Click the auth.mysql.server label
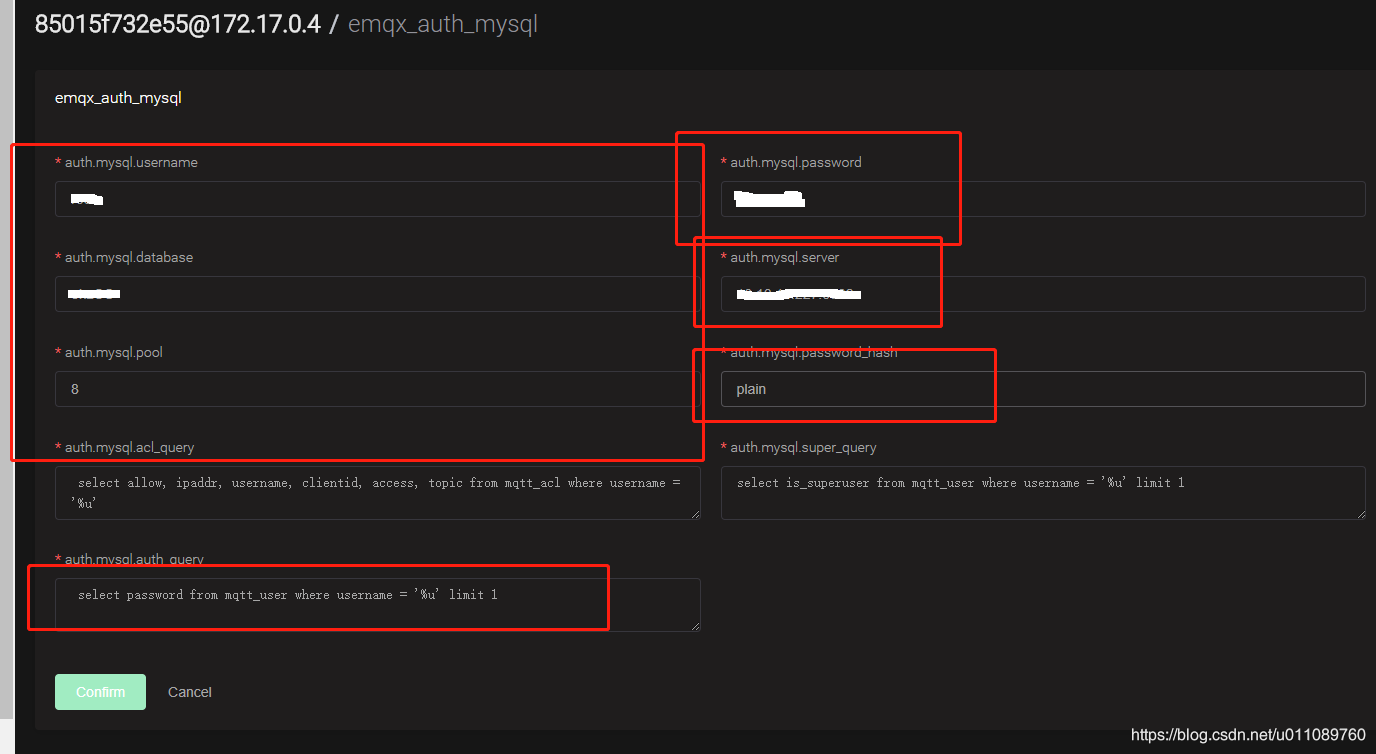The width and height of the screenshot is (1376, 754). tap(785, 257)
